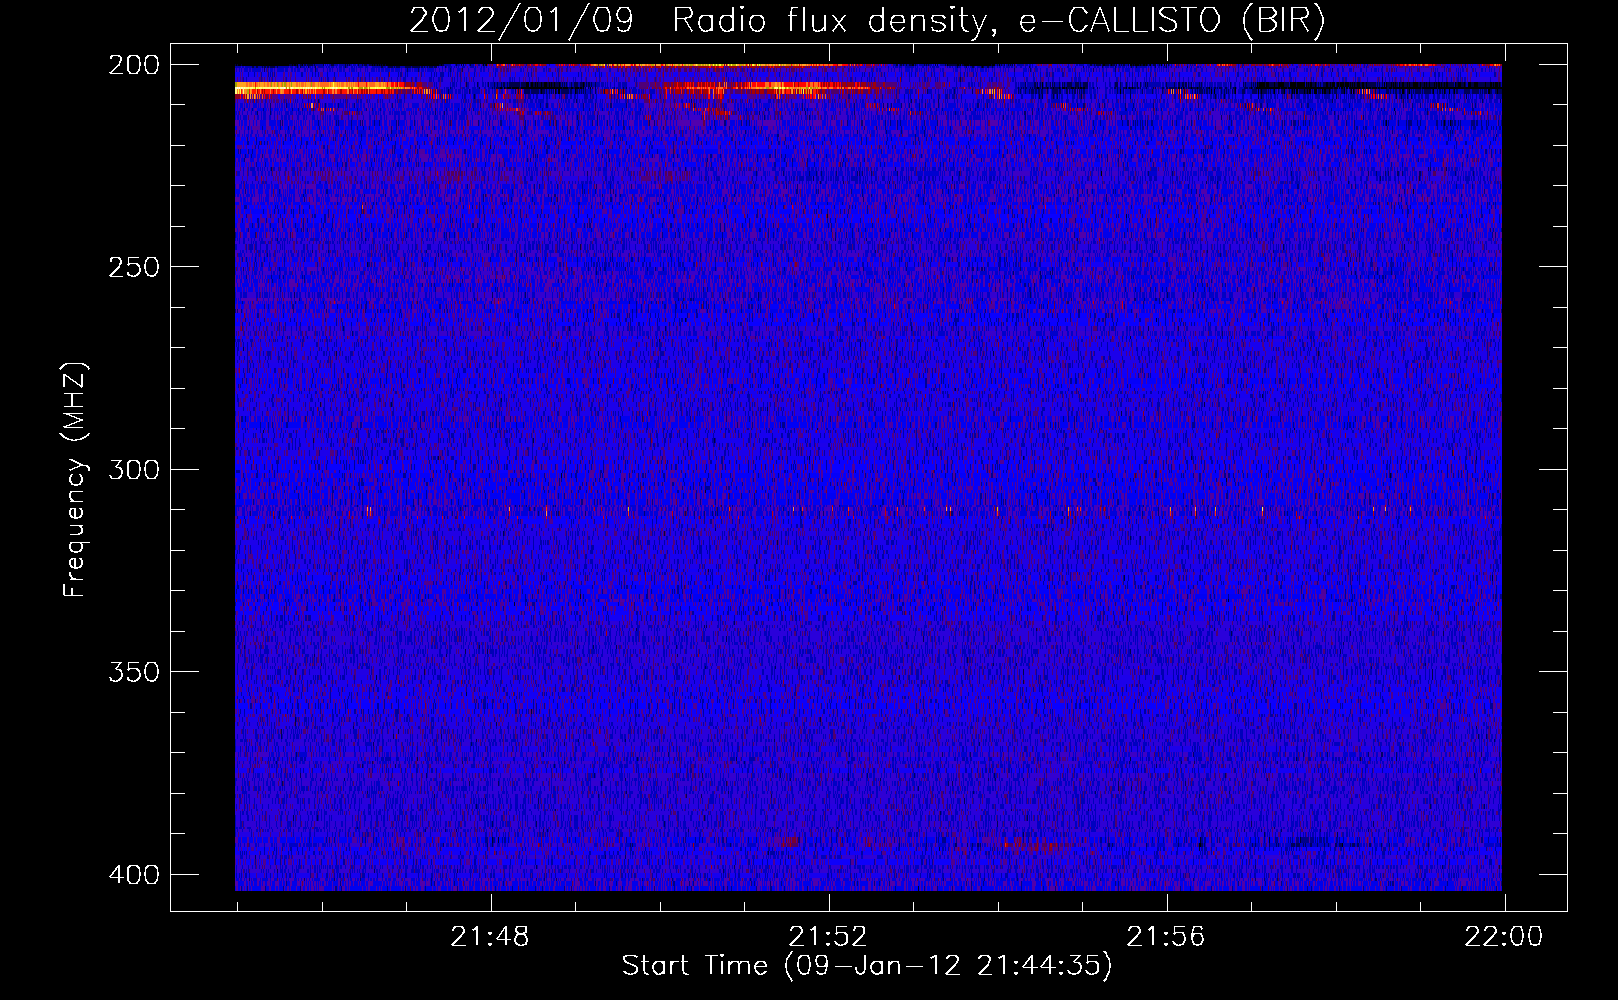Click the 350 frequency tick label
The image size is (1618, 1000).
133,671
